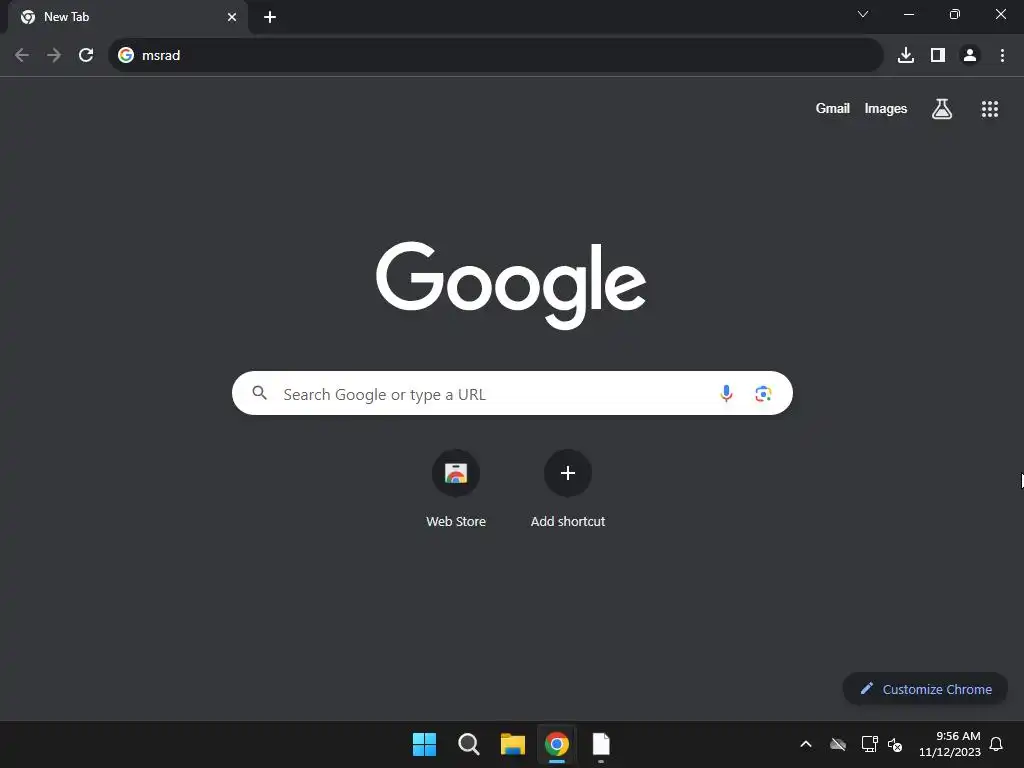Open Search Labs flask icon

[941, 108]
